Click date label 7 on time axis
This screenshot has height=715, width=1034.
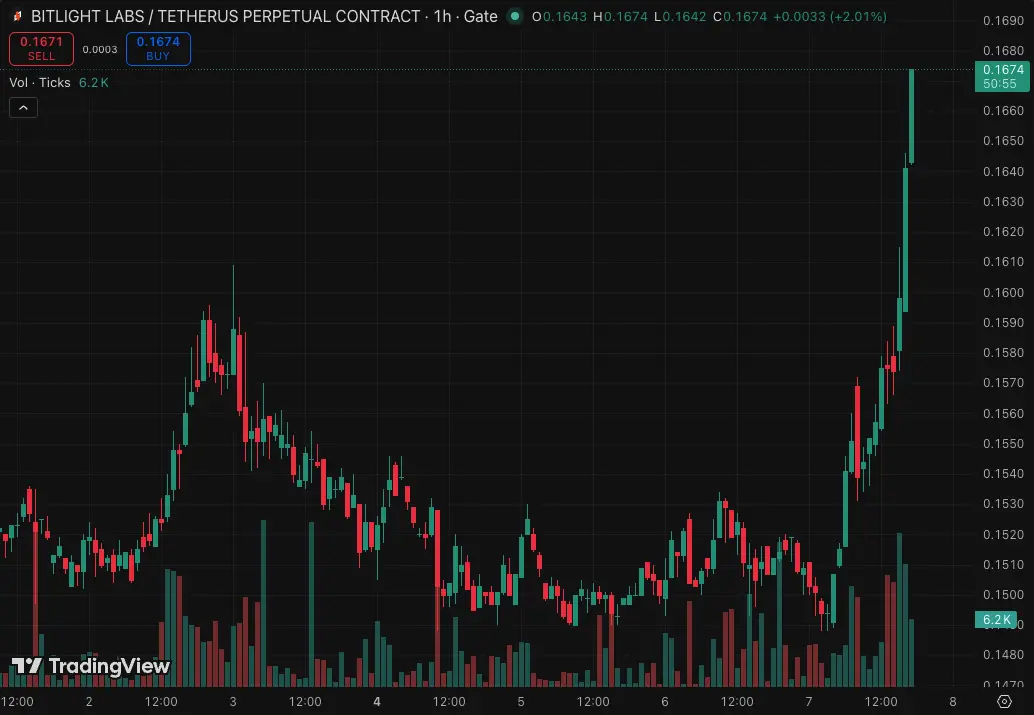click(x=809, y=702)
